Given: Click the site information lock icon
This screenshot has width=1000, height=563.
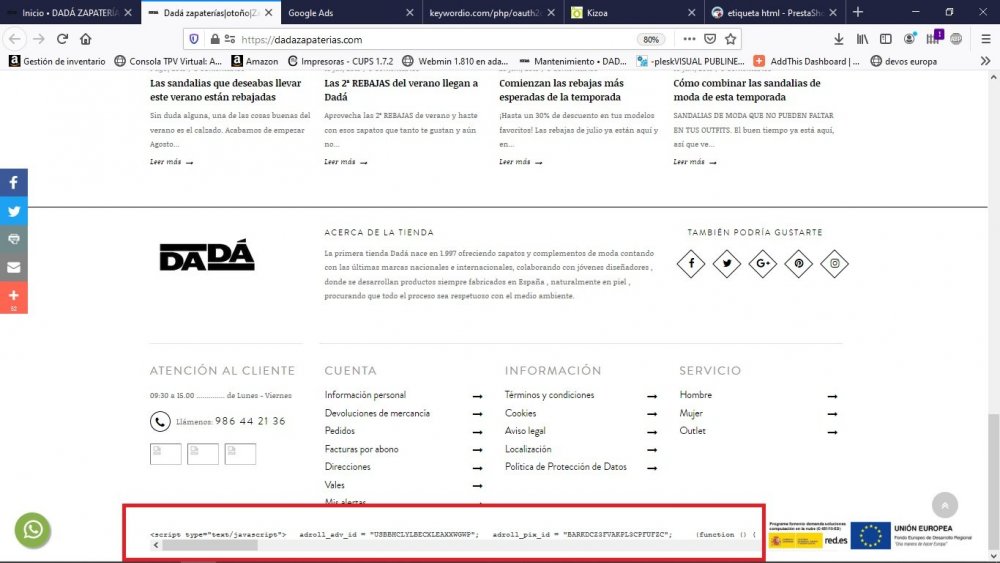Looking at the screenshot, I should click(x=215, y=39).
